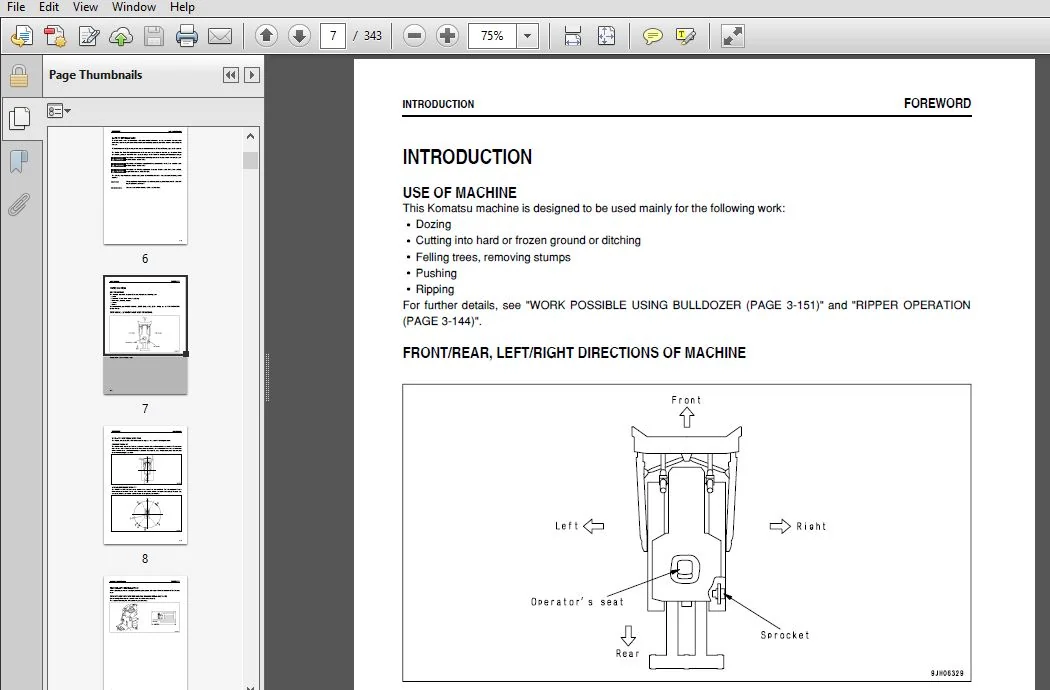Click the fit one full page icon
Image resolution: width=1050 pixels, height=690 pixels.
coord(606,36)
